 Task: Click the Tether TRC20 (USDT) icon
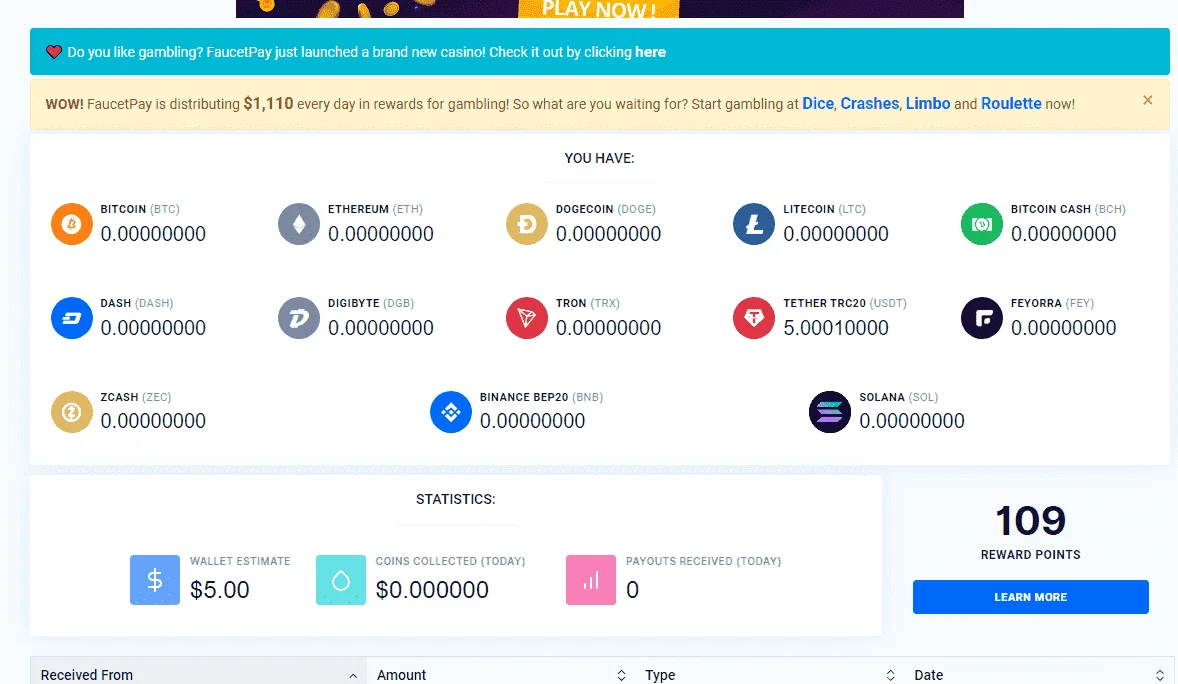coord(754,318)
